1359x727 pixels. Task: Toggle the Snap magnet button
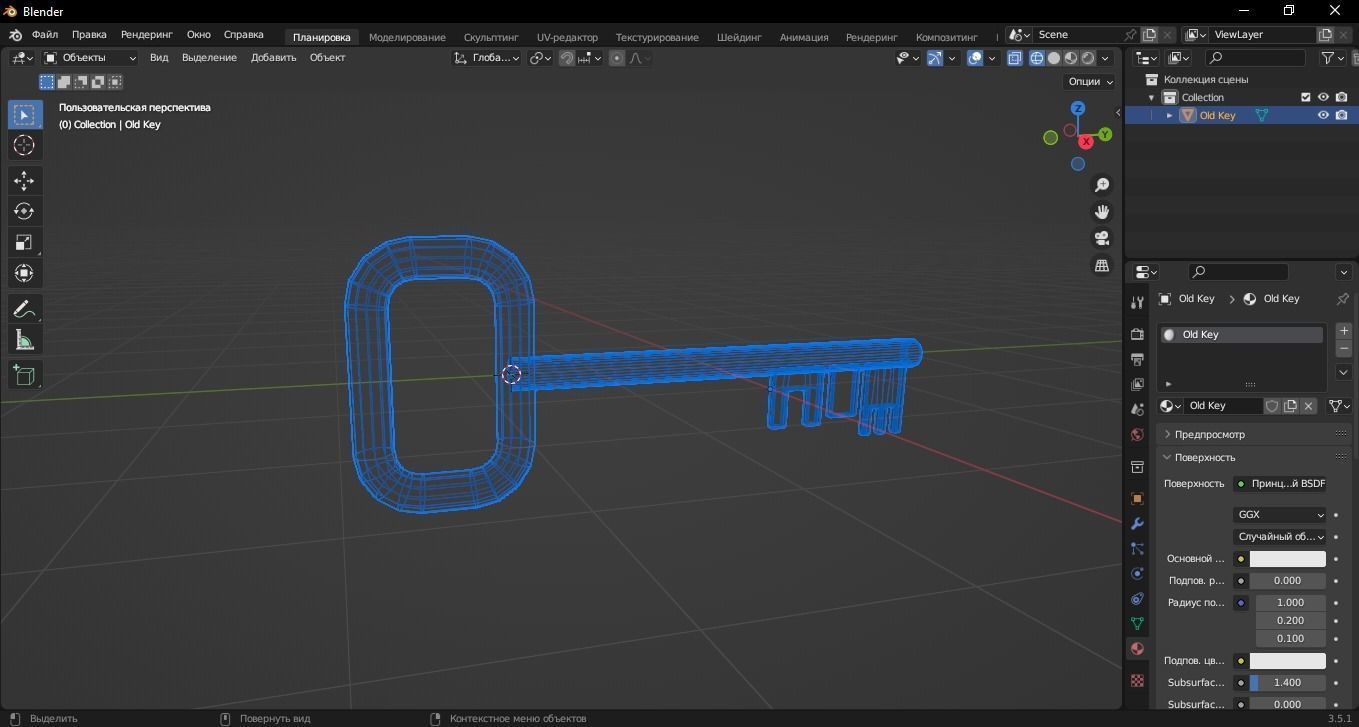click(567, 58)
